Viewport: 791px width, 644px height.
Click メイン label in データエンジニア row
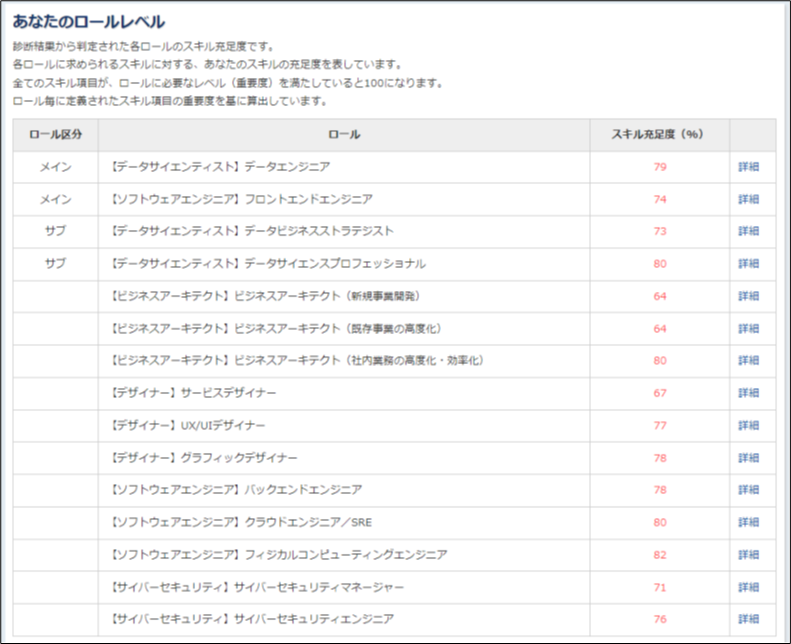[x=55, y=167]
